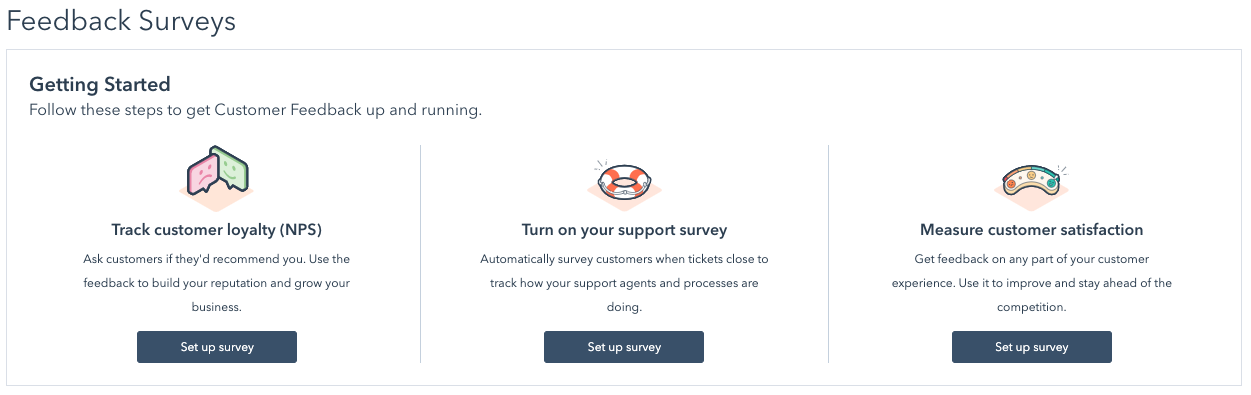This screenshot has width=1251, height=395.
Task: Click the NPS speech bubbles icon
Action: point(216,177)
